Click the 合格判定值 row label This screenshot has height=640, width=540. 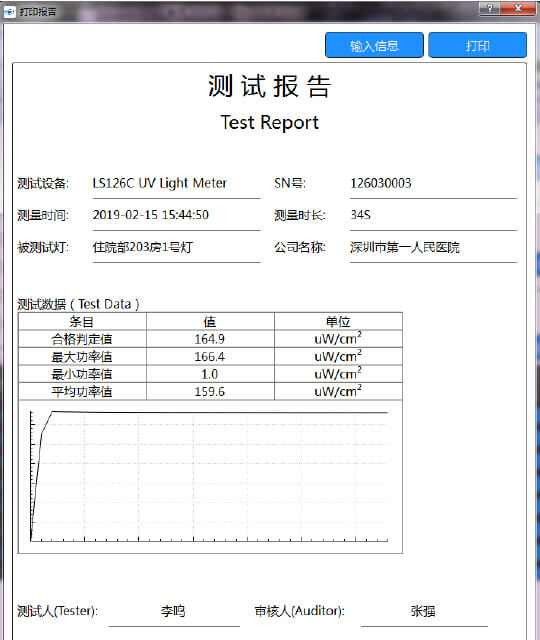point(82,339)
